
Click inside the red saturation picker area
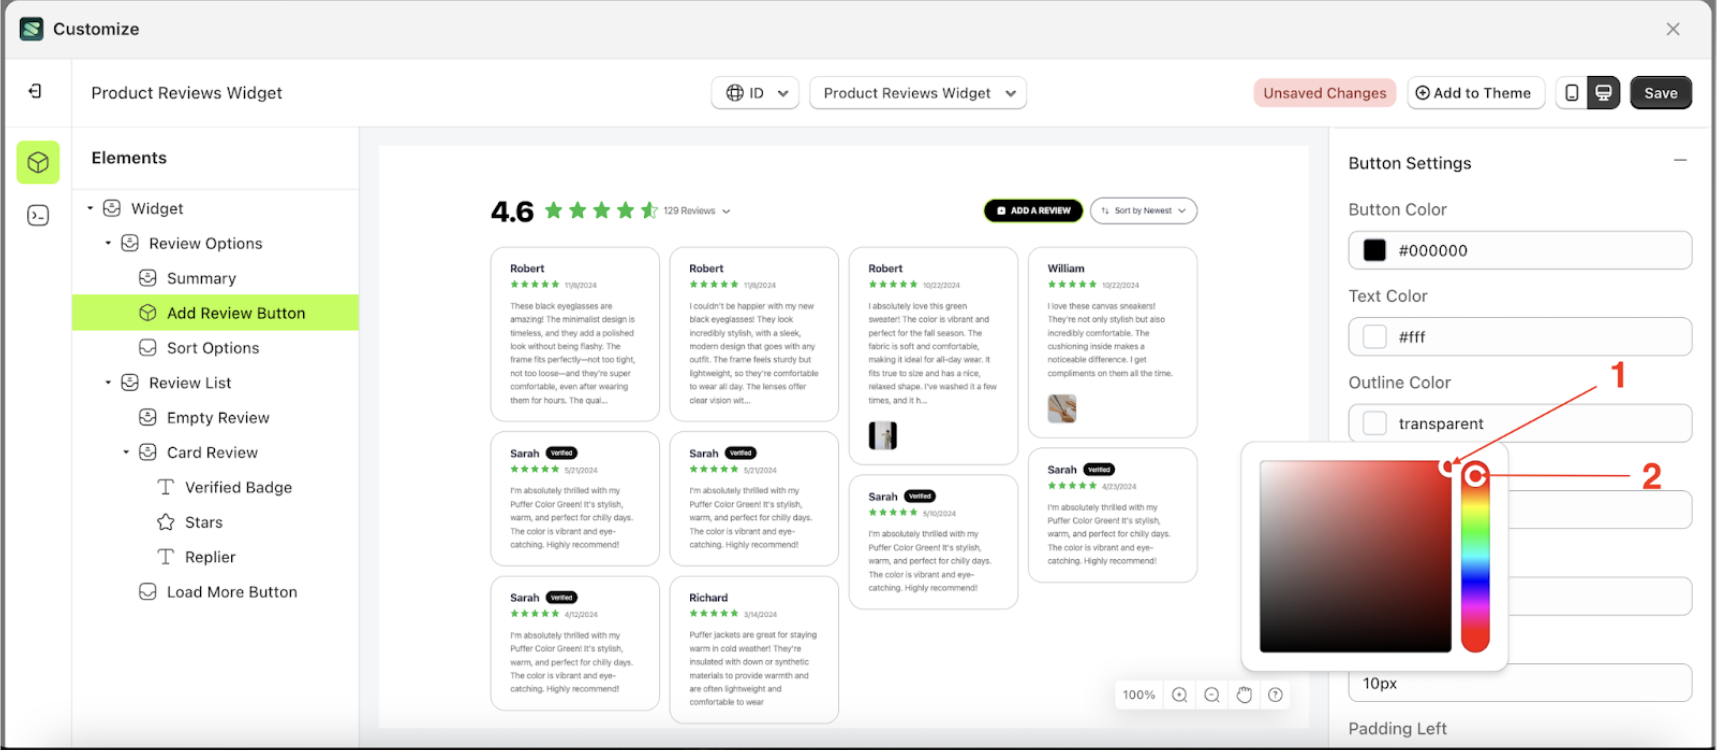[x=1355, y=556]
